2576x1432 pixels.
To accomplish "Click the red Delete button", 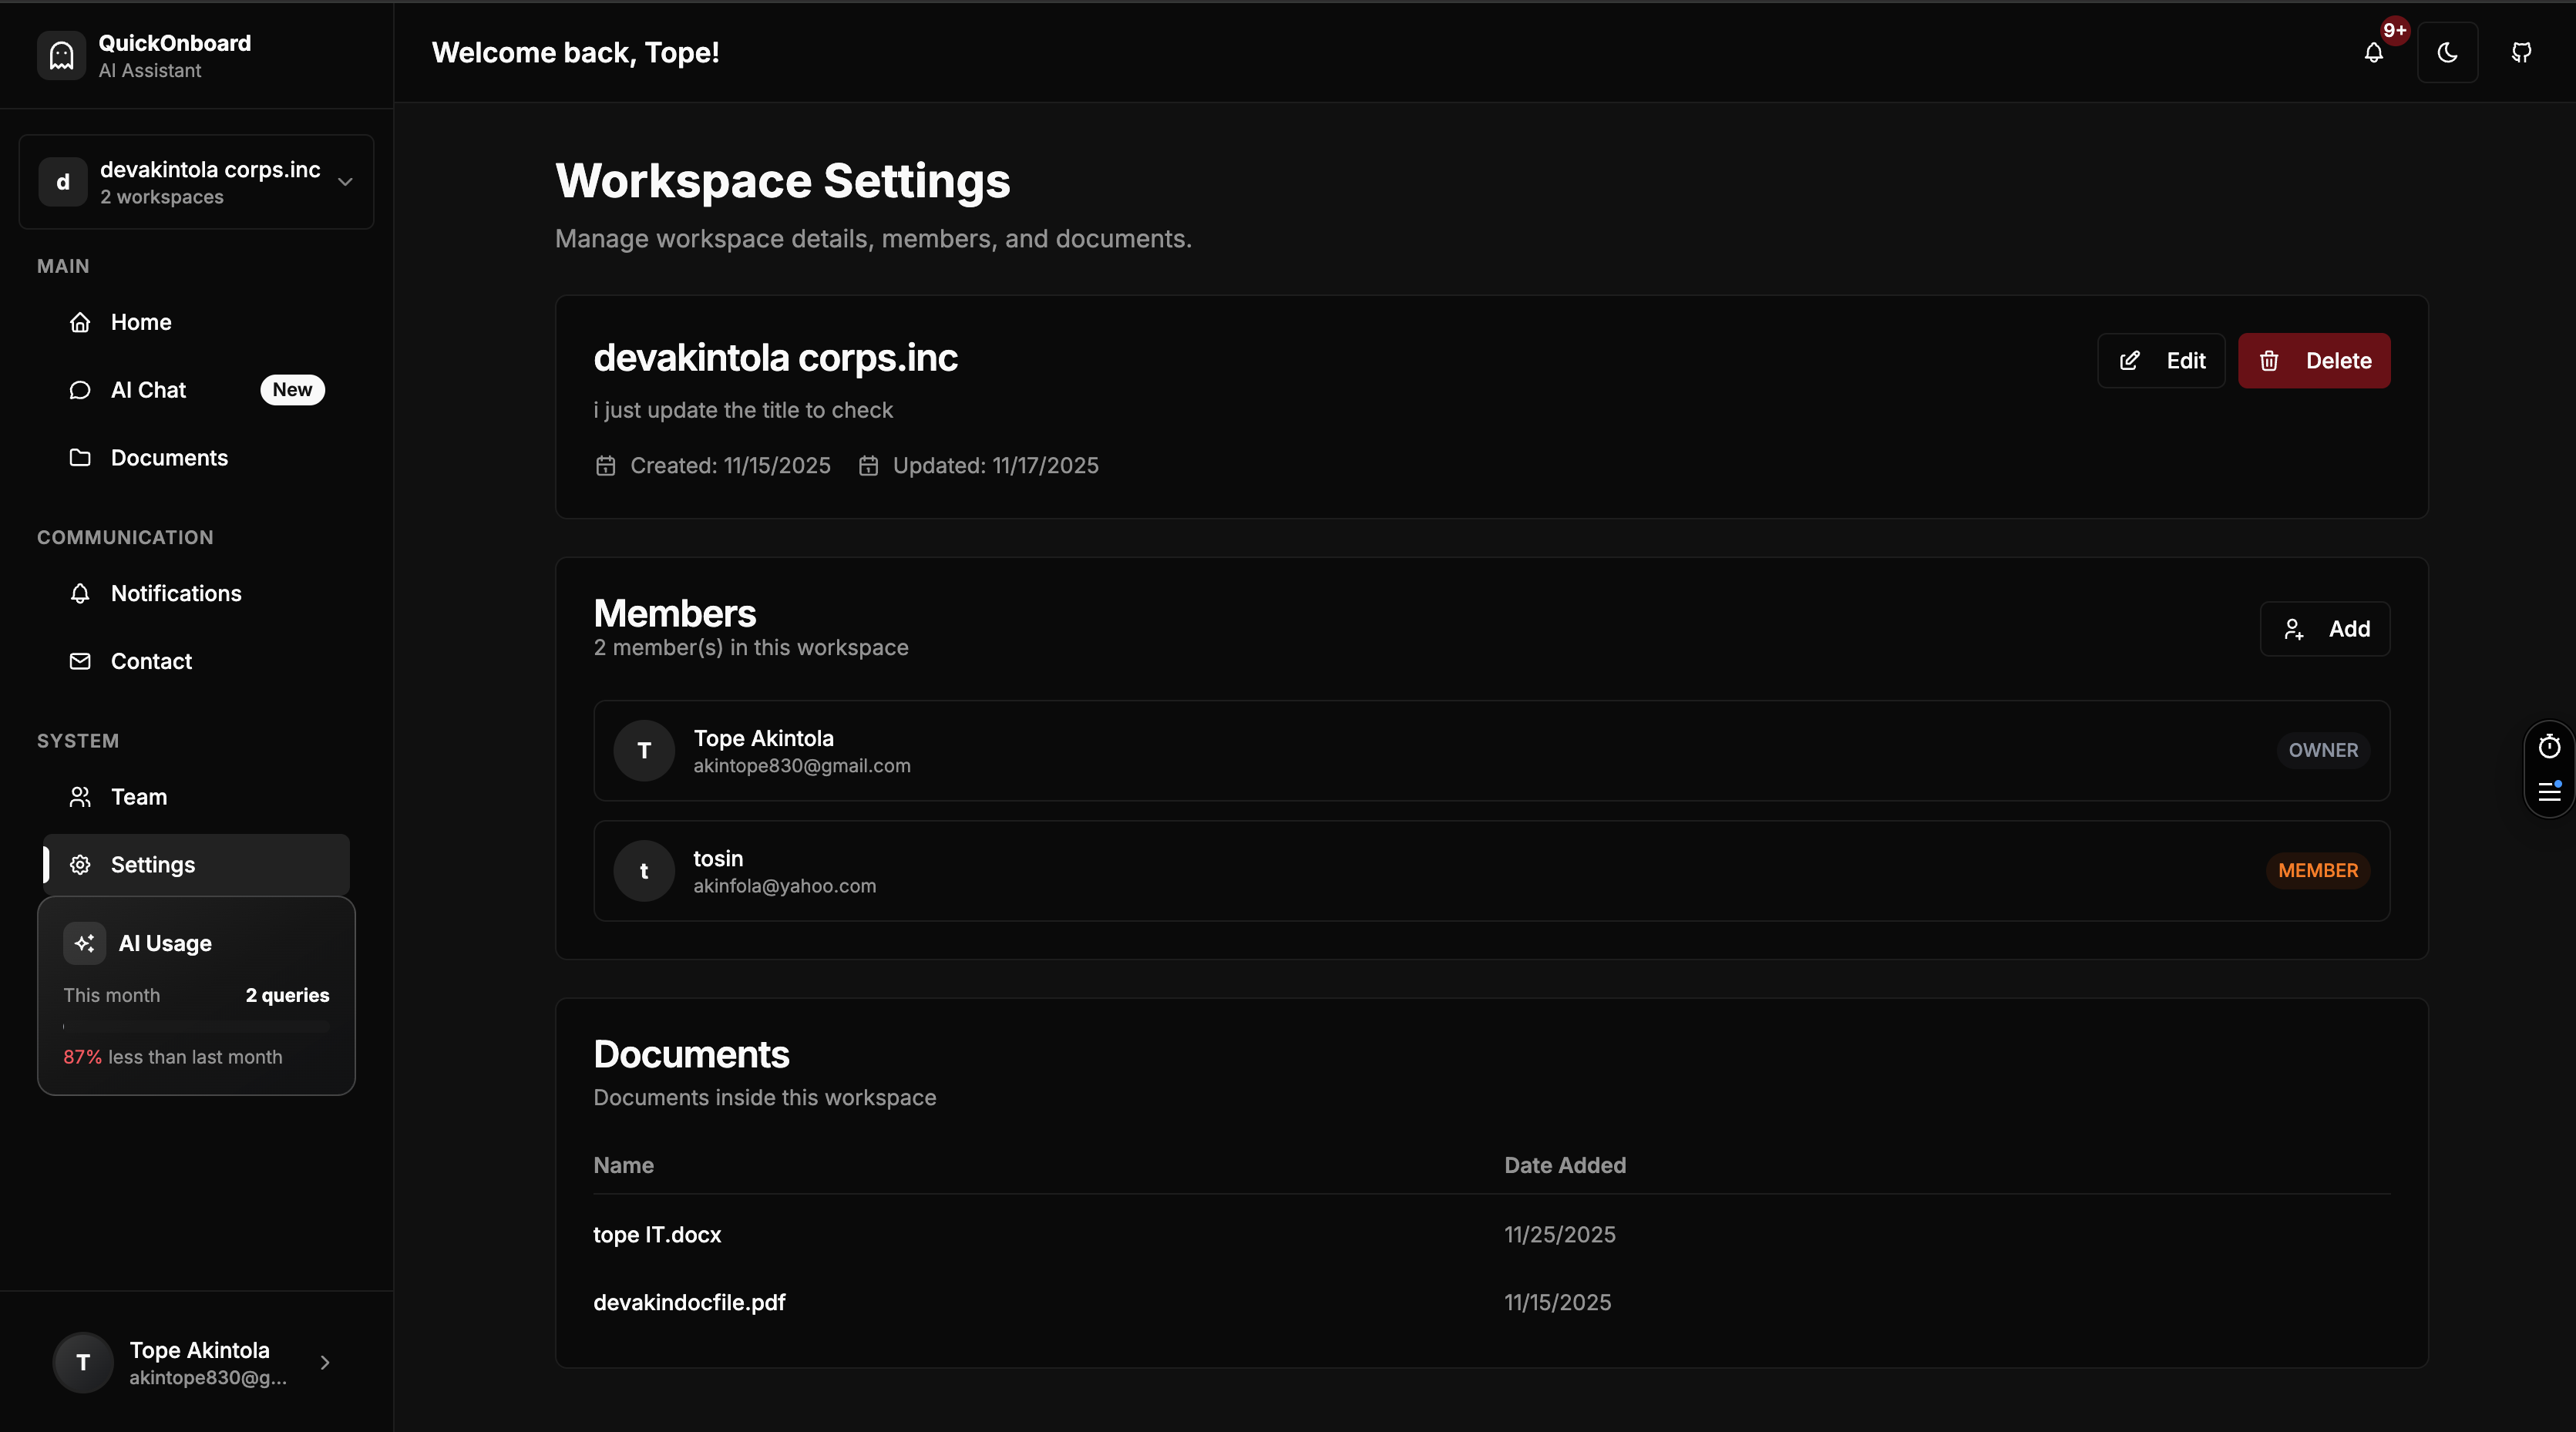I will [x=2313, y=361].
